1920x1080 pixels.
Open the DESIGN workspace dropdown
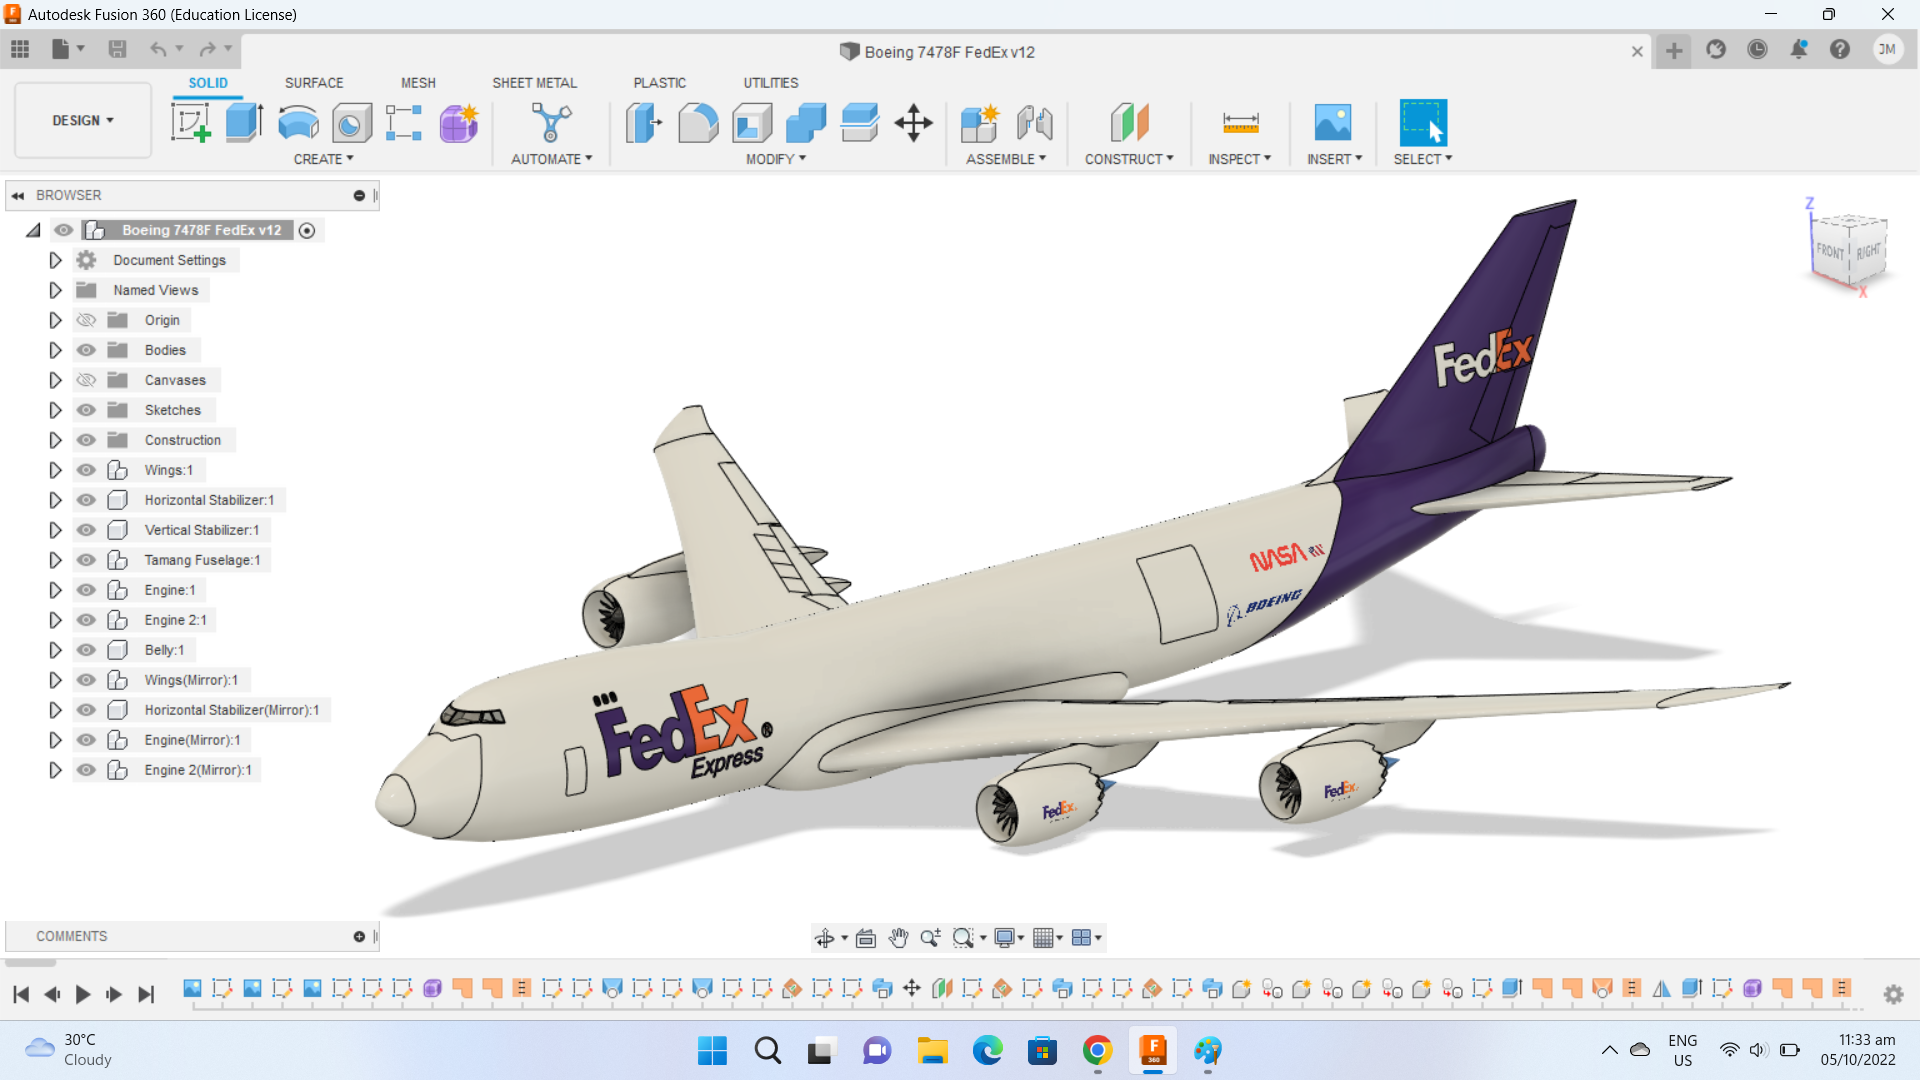click(83, 120)
